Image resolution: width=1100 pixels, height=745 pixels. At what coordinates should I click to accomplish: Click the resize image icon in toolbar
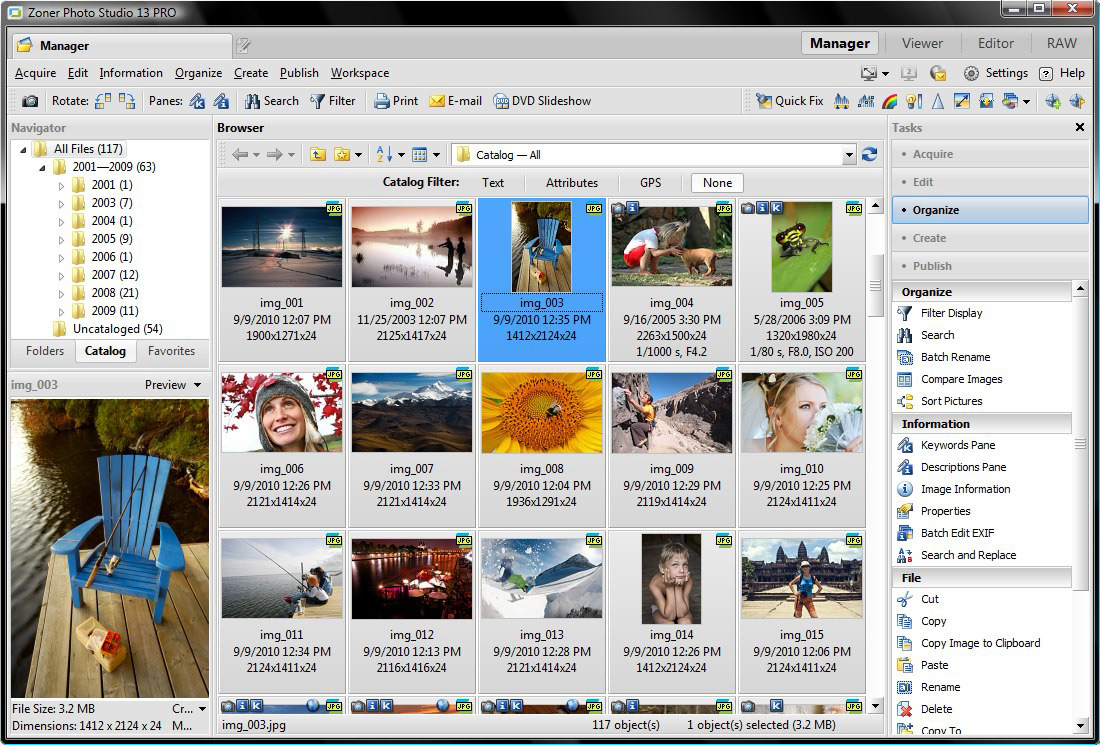(961, 101)
